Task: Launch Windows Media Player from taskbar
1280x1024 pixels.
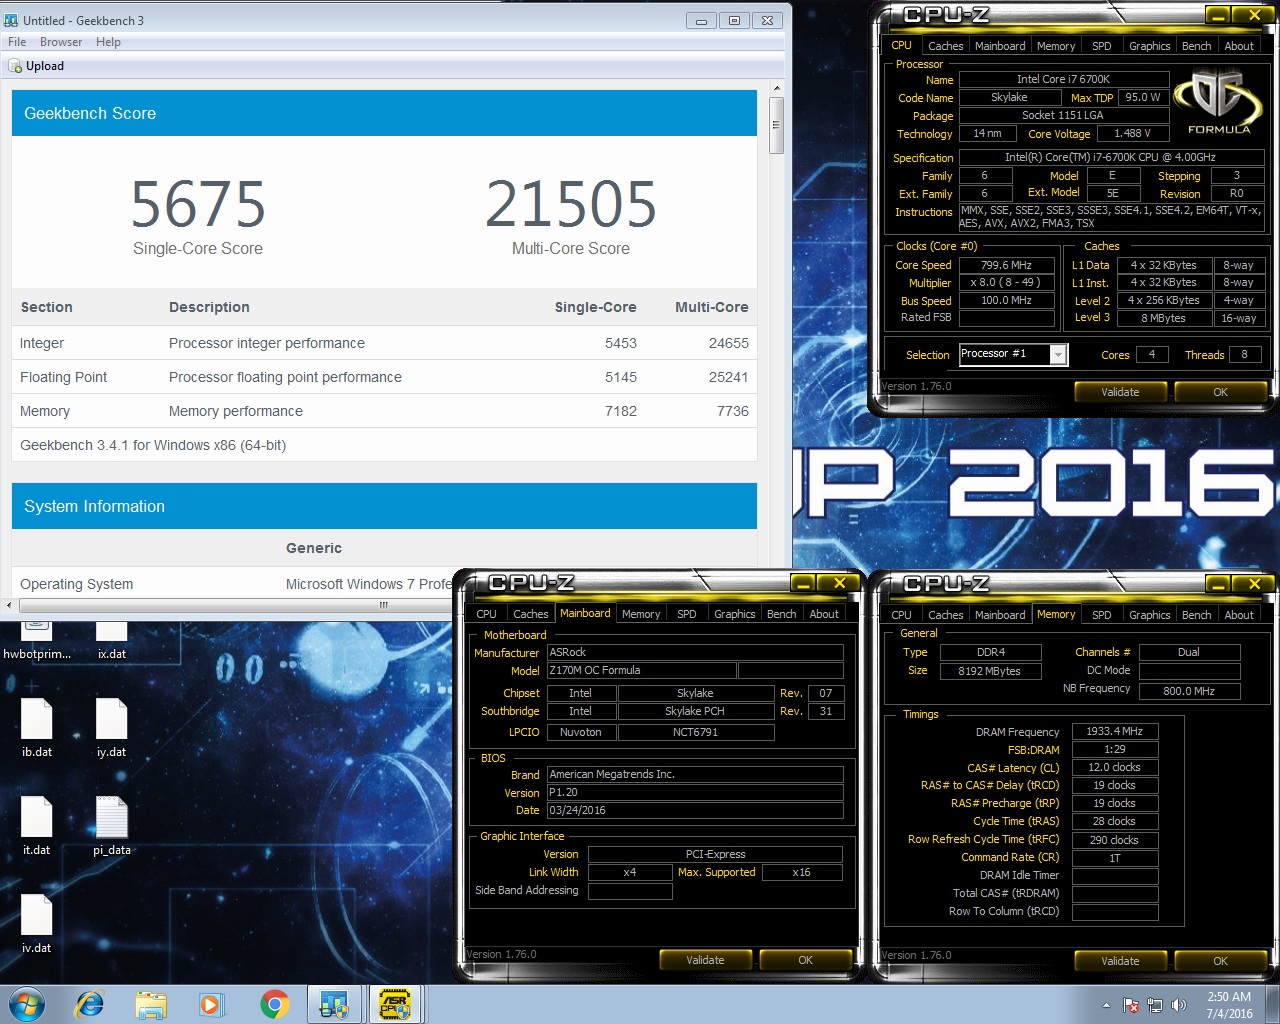Action: [x=212, y=1004]
